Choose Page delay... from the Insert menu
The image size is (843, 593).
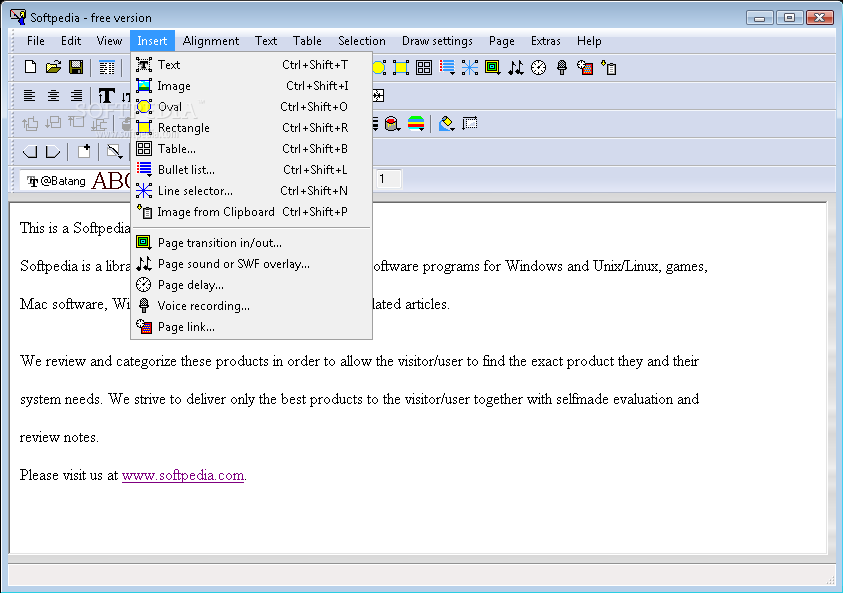(x=251, y=284)
